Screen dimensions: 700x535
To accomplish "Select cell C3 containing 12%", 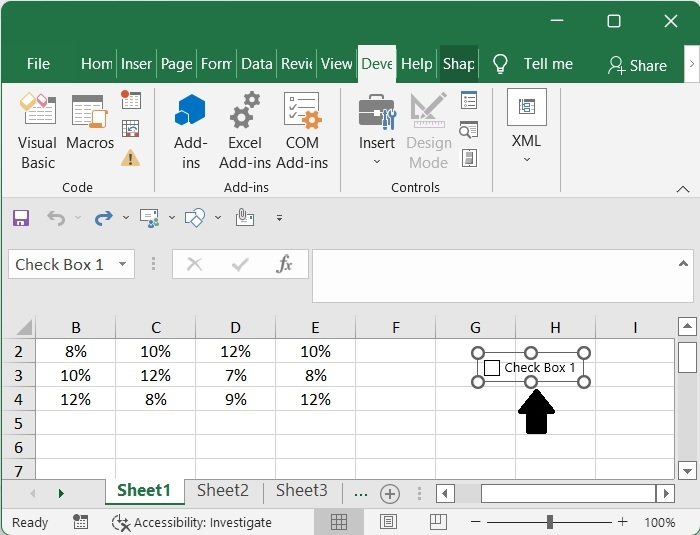I will coord(155,375).
